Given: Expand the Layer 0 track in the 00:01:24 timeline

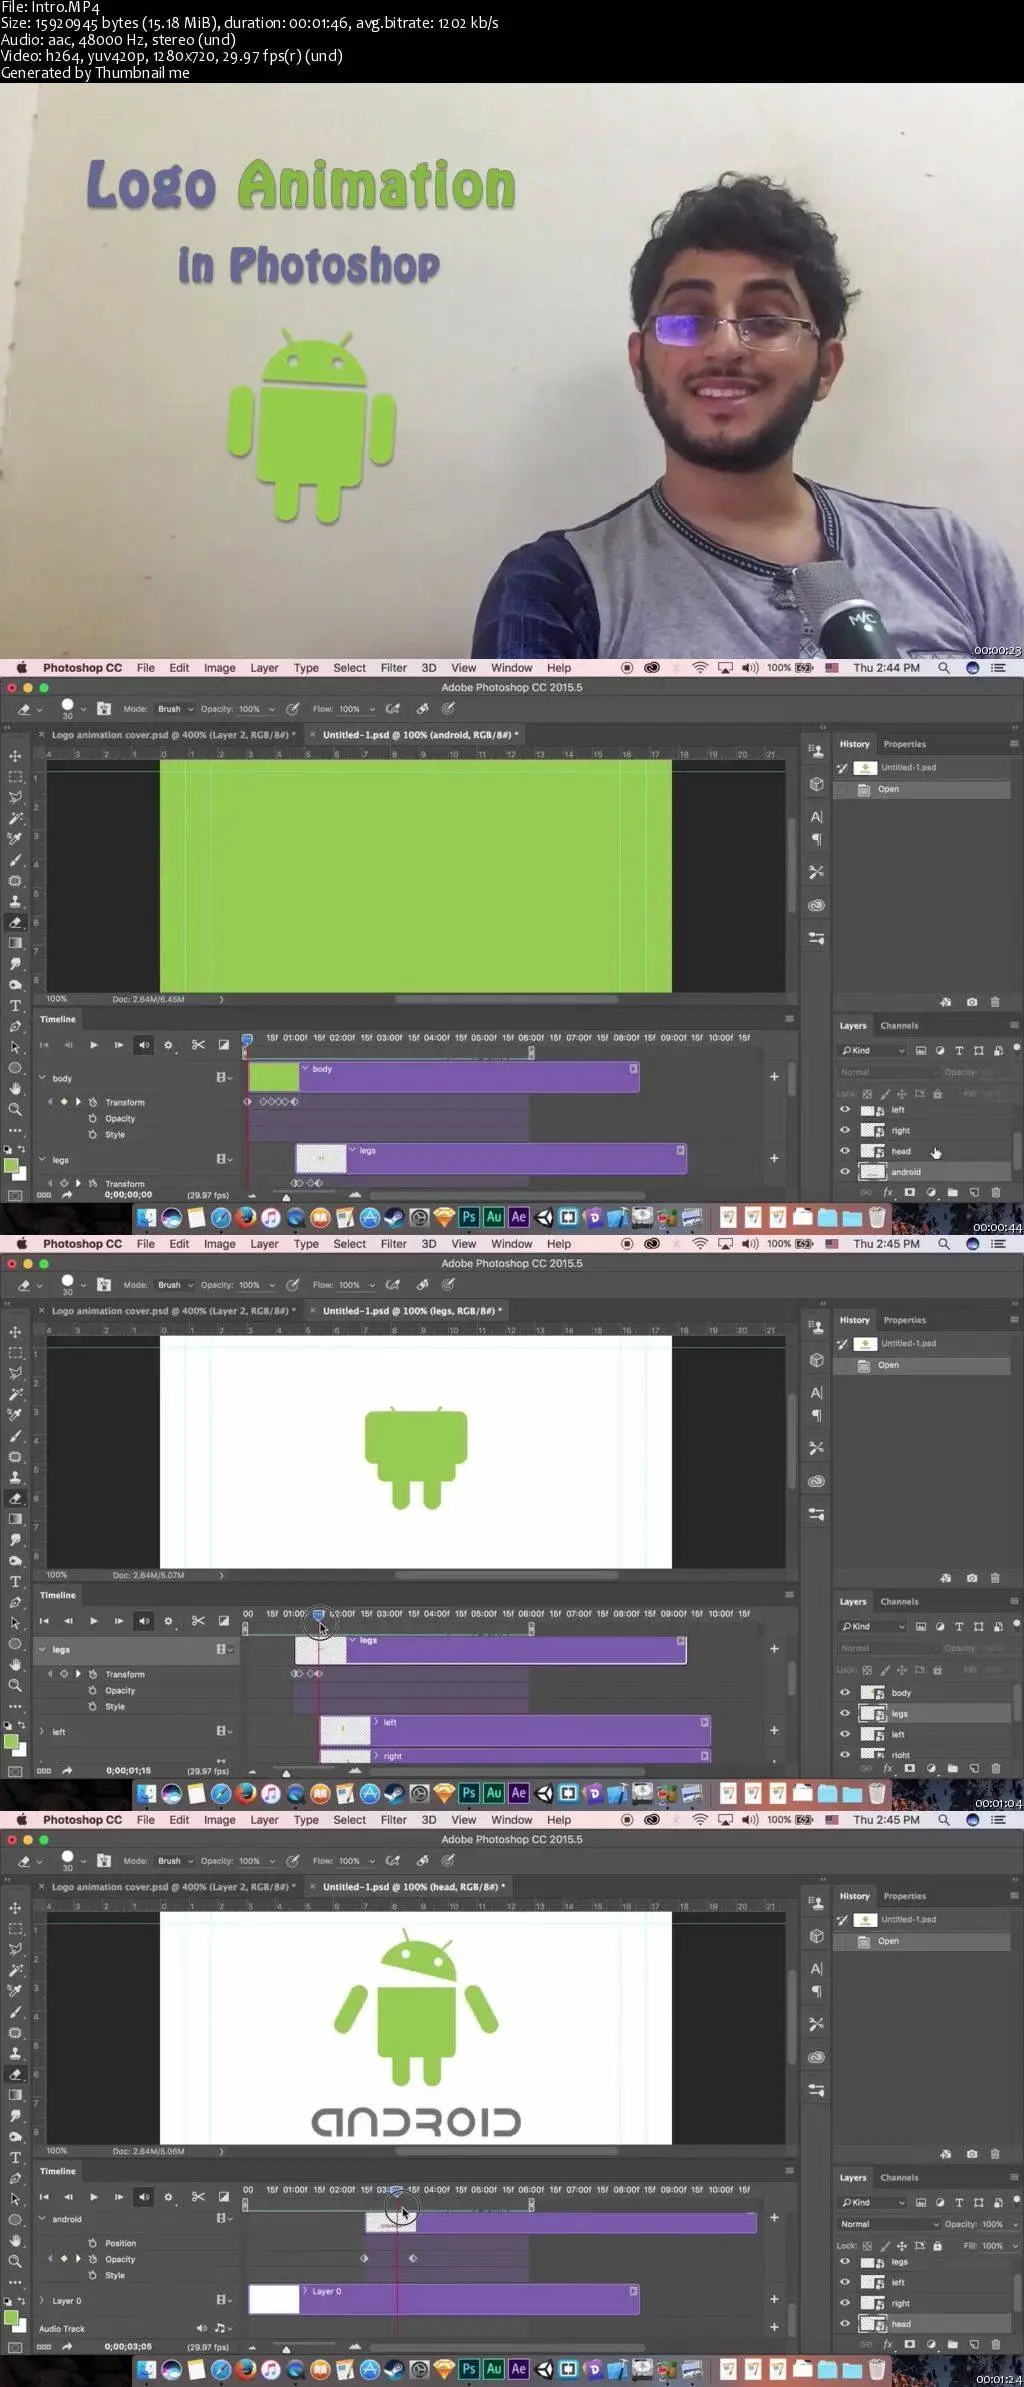Looking at the screenshot, I should [x=42, y=2300].
